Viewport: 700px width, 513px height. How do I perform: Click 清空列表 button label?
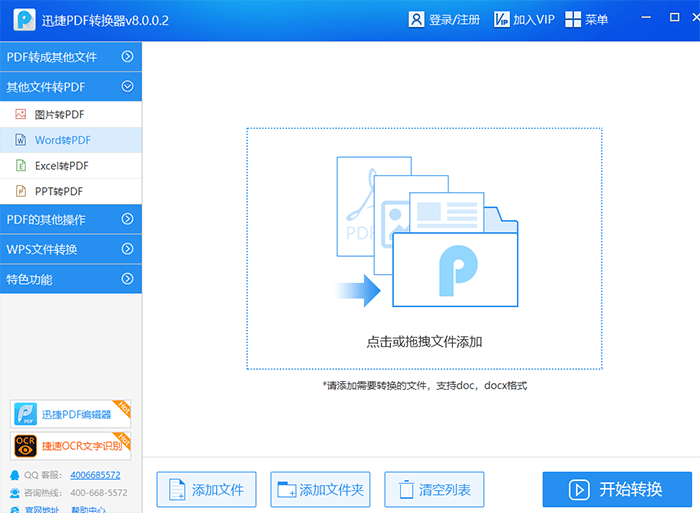(x=445, y=490)
